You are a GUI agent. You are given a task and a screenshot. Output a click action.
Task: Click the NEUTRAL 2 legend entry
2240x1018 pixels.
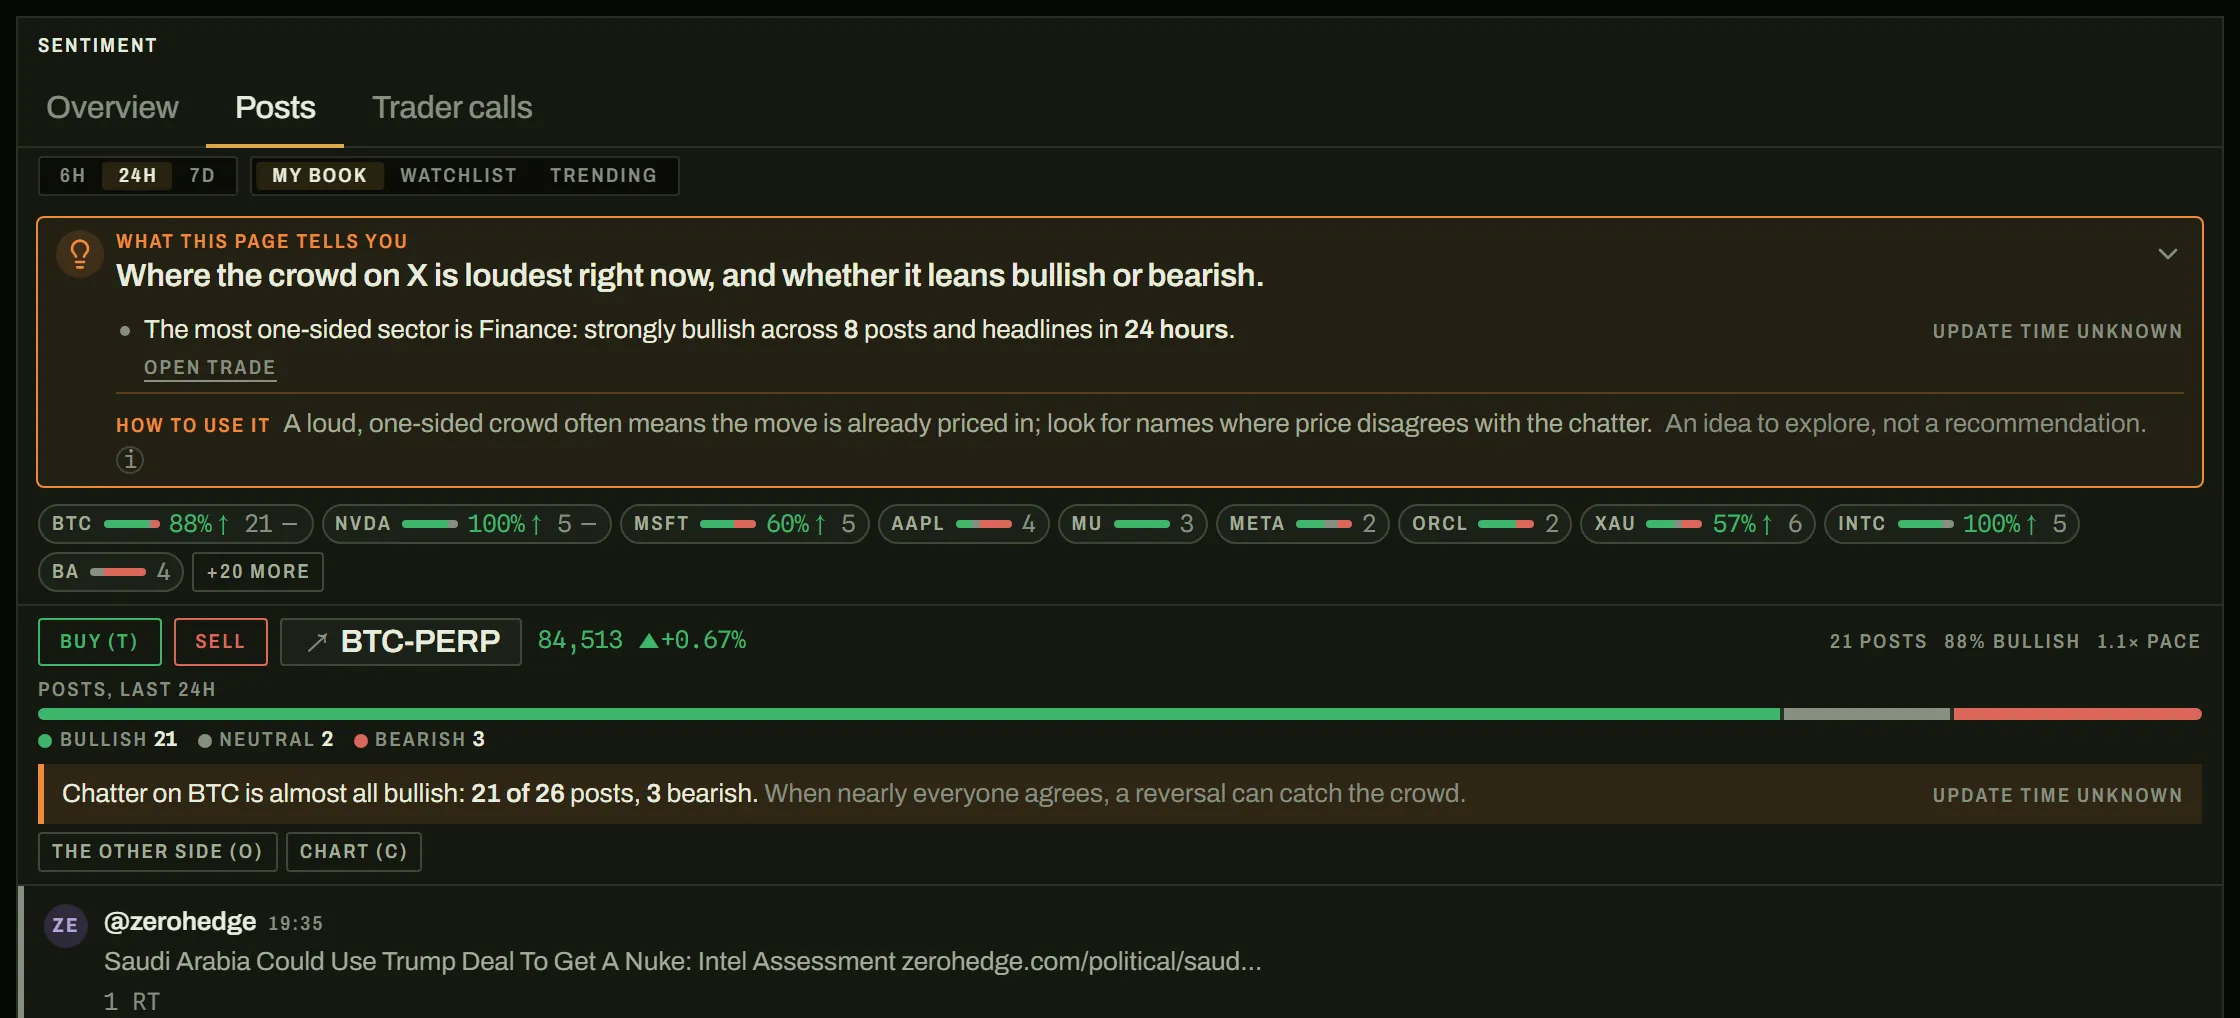point(266,740)
